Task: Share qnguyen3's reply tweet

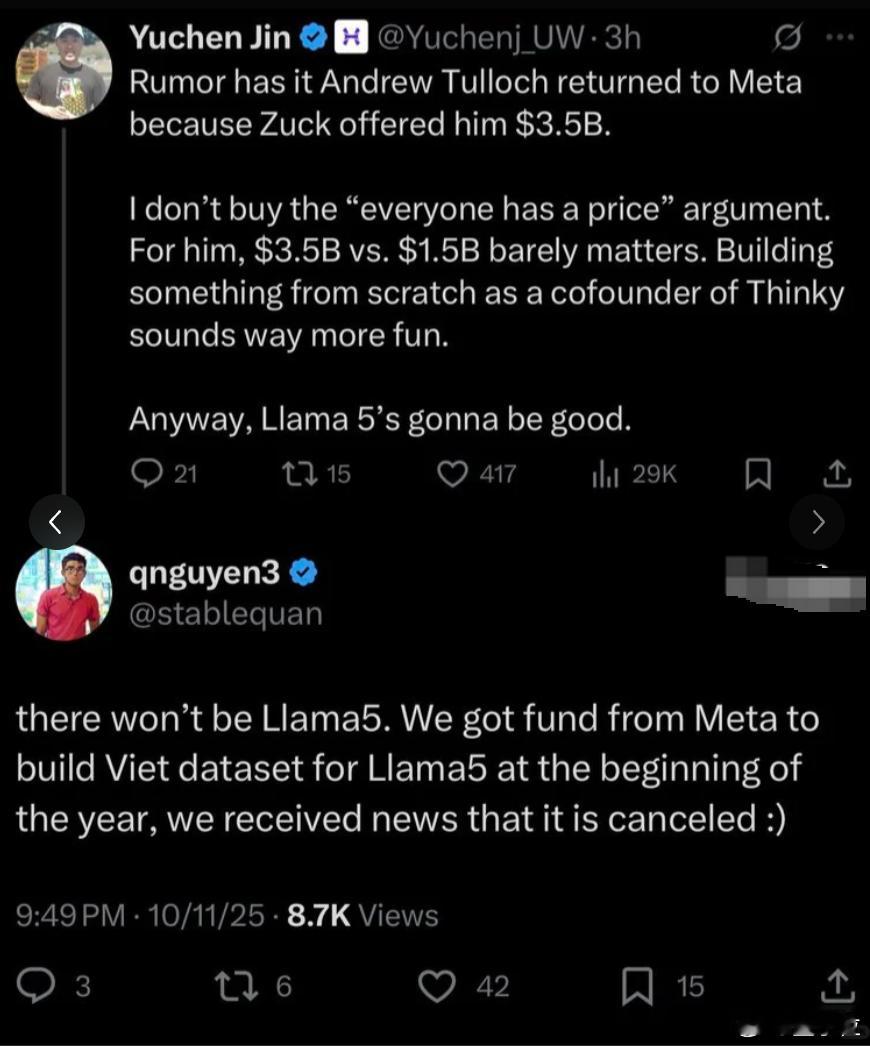Action: [838, 986]
